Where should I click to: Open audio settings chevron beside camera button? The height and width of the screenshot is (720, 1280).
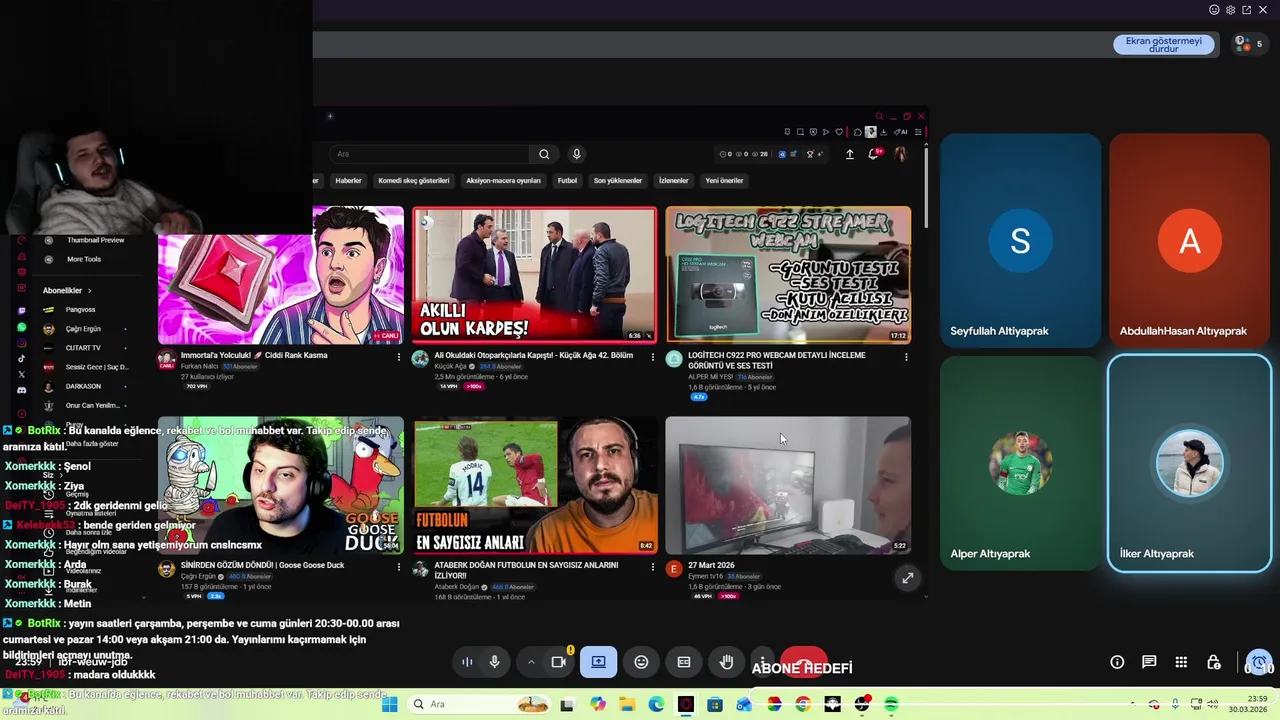531,662
